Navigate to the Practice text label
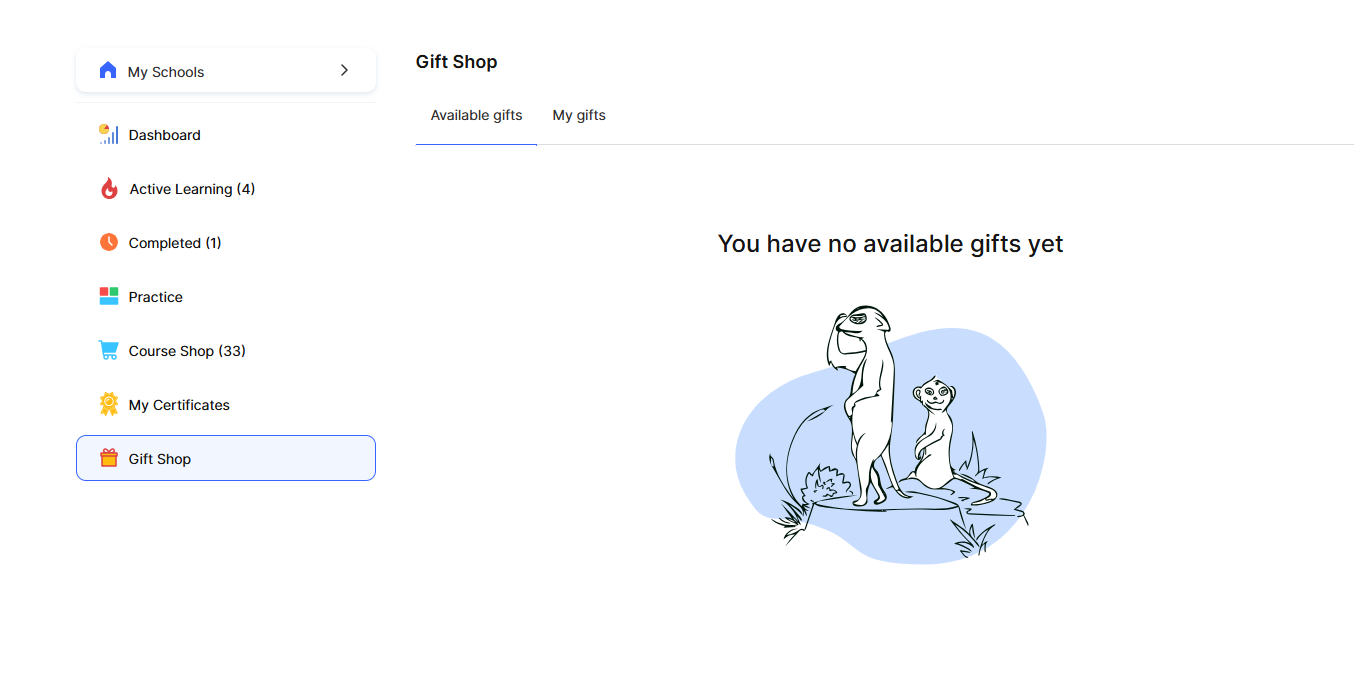 click(x=156, y=297)
